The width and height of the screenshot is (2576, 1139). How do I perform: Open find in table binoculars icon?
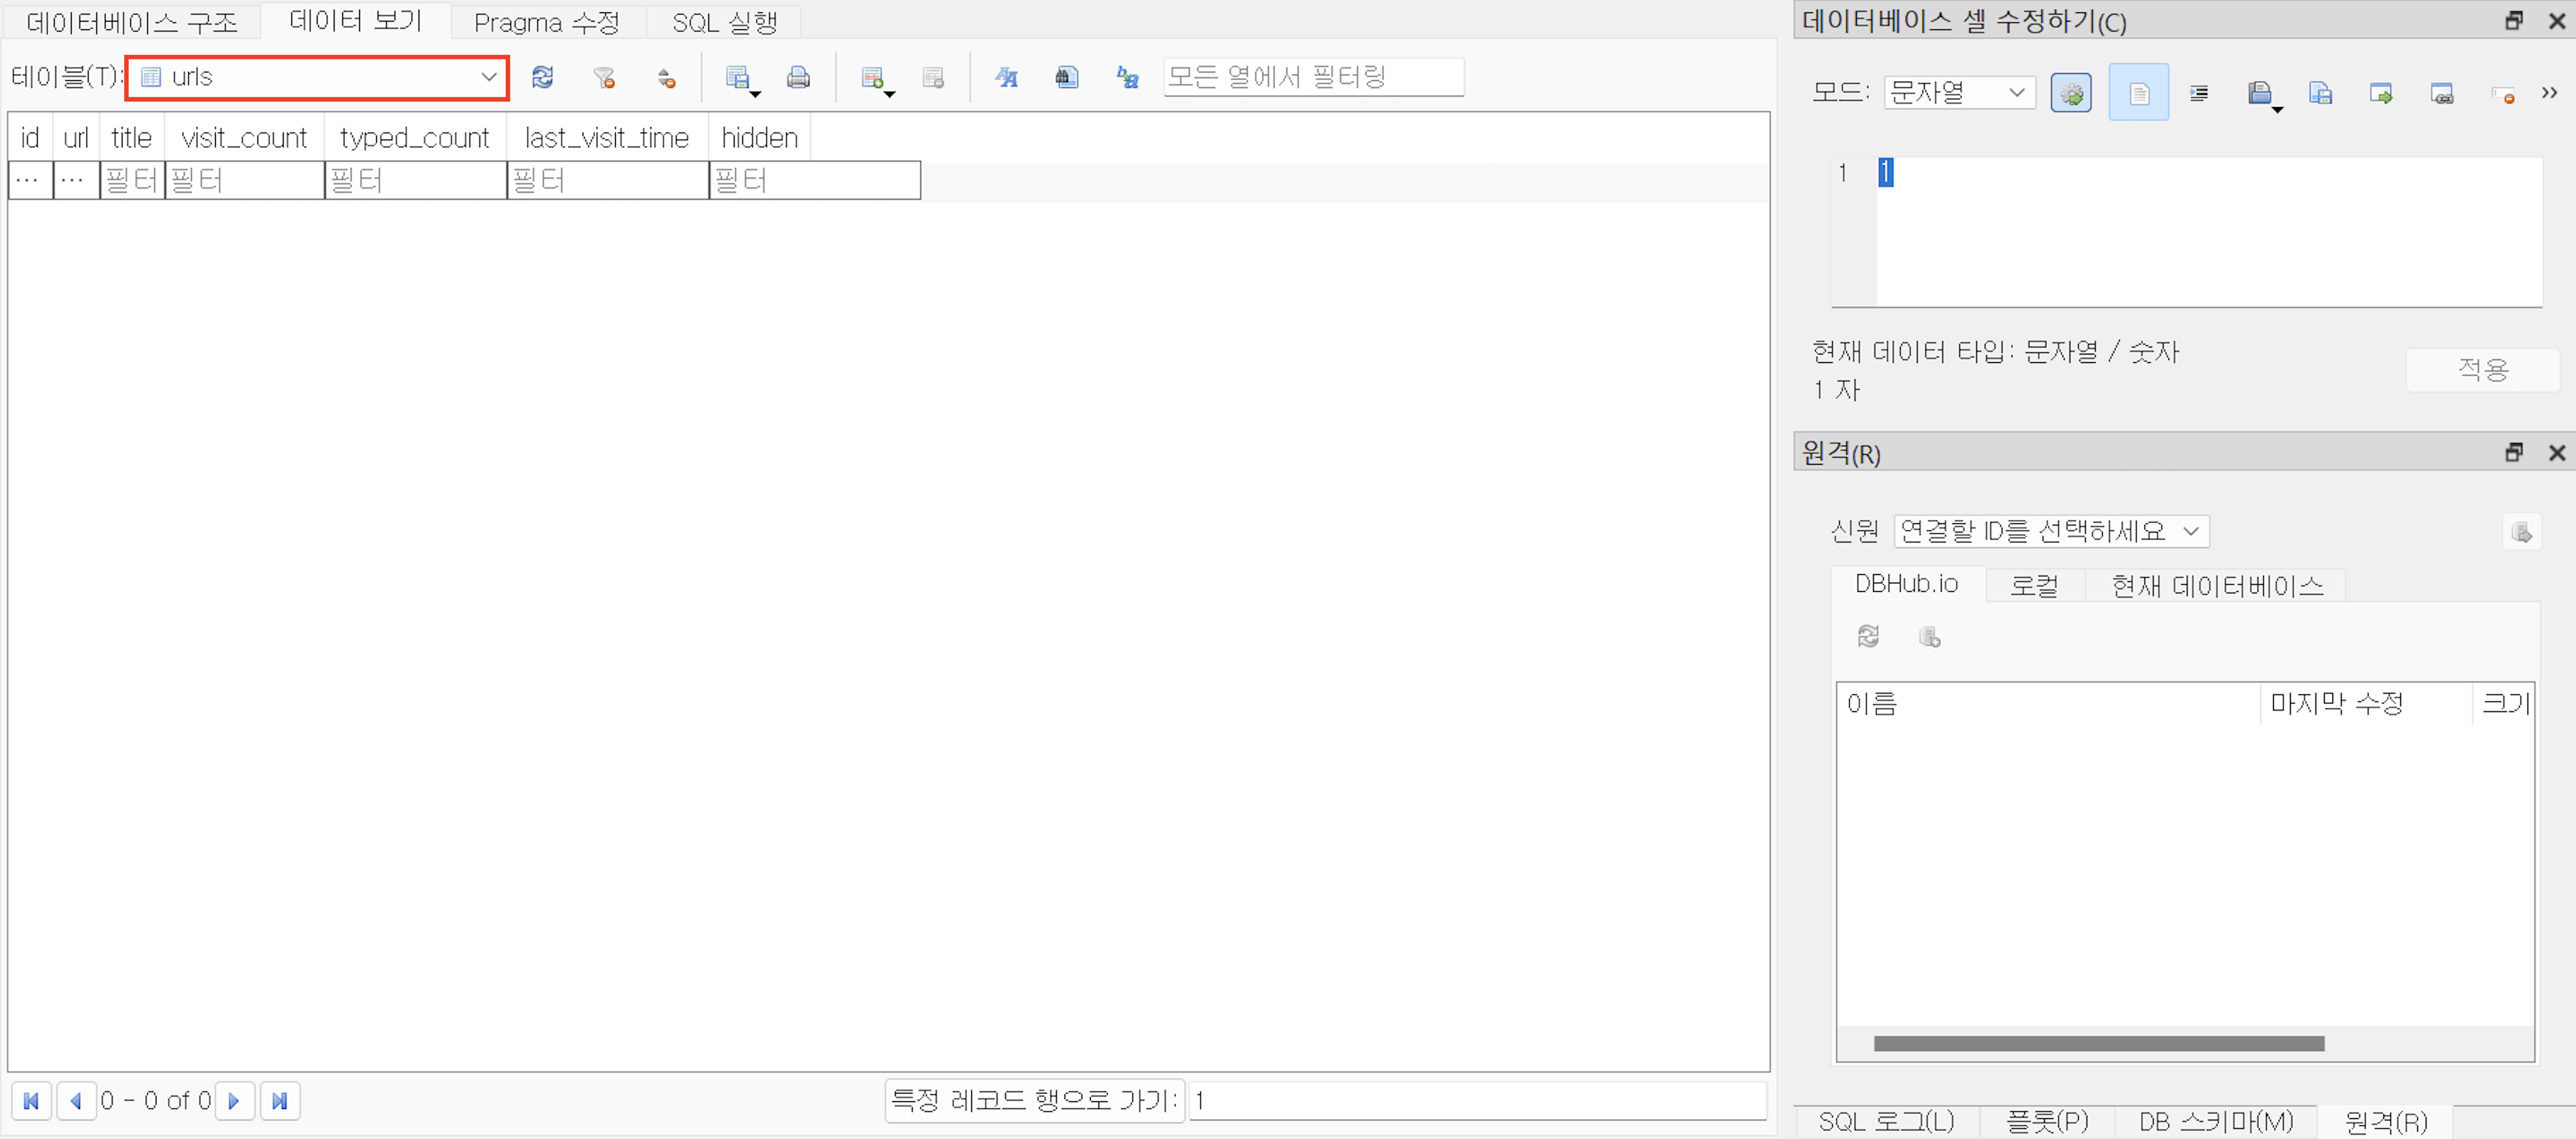(1067, 77)
